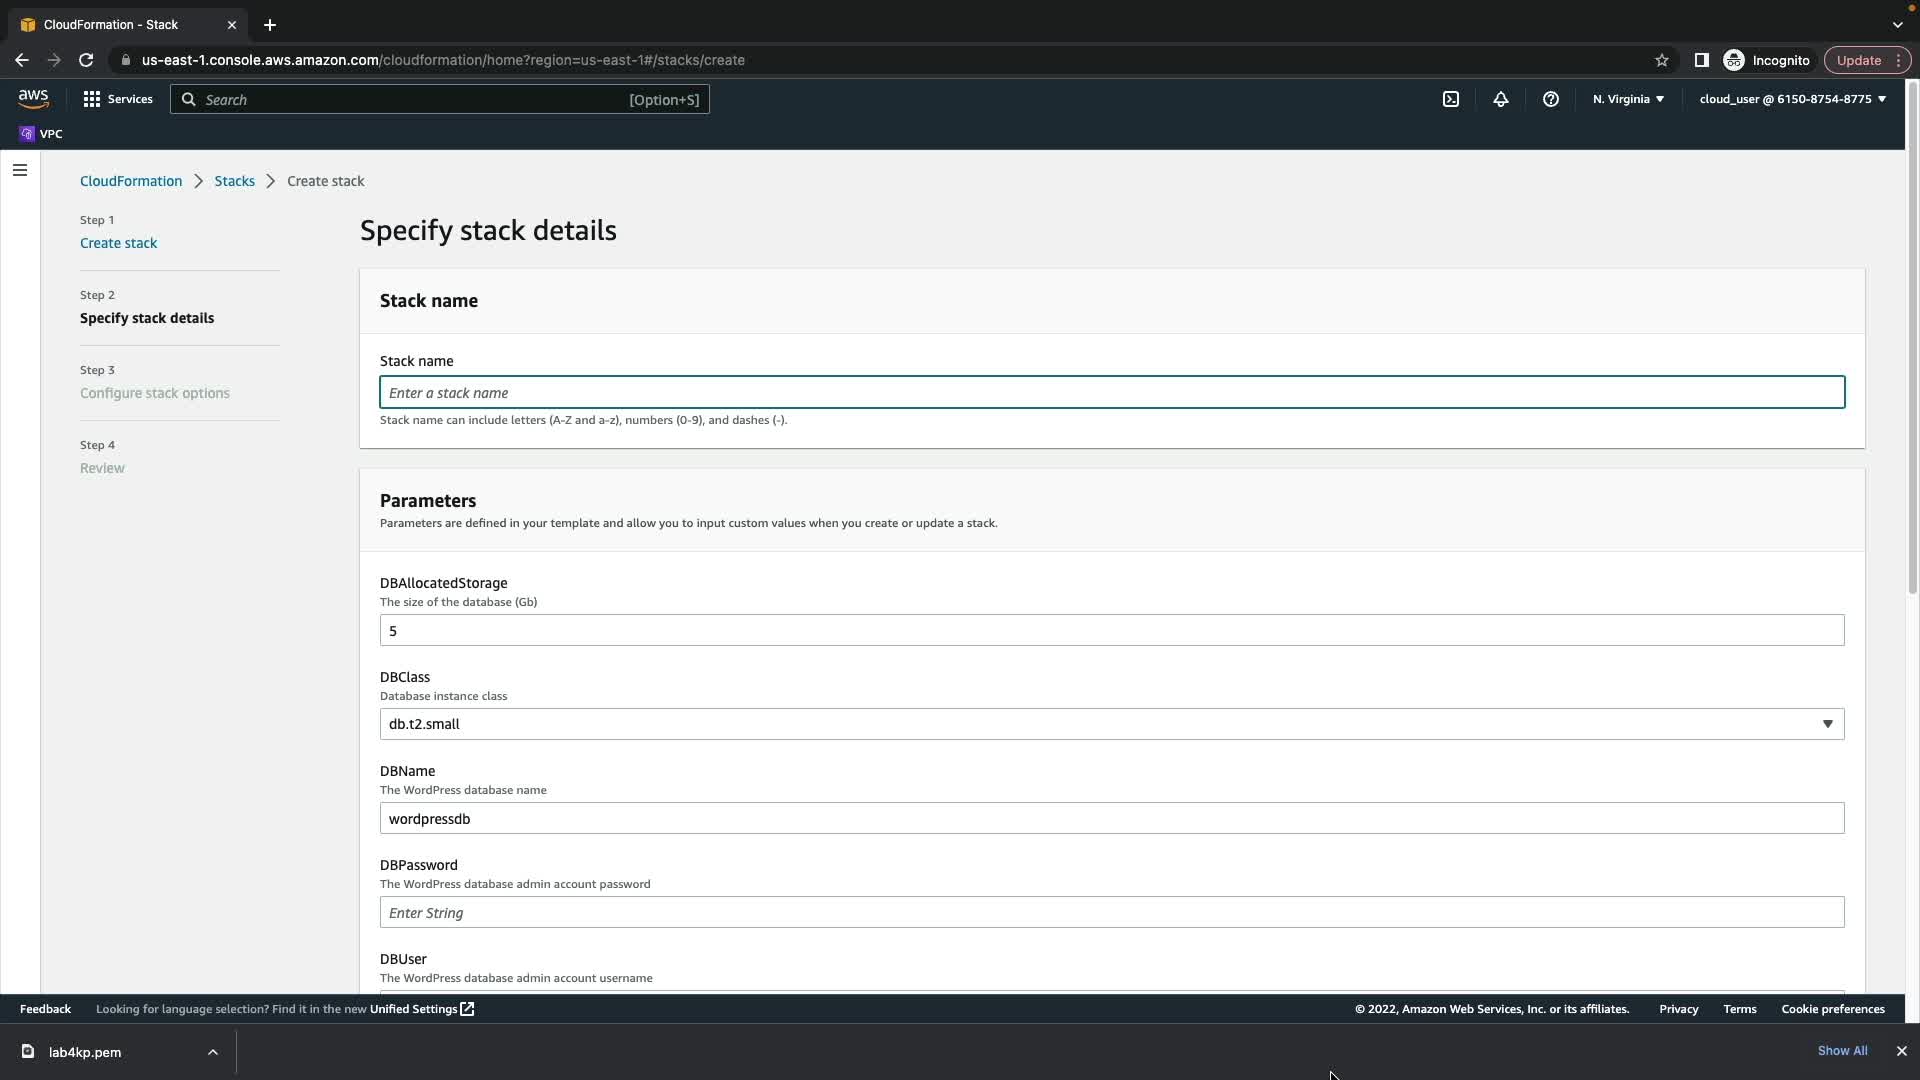Toggle the side navigation hamburger menu

(20, 170)
